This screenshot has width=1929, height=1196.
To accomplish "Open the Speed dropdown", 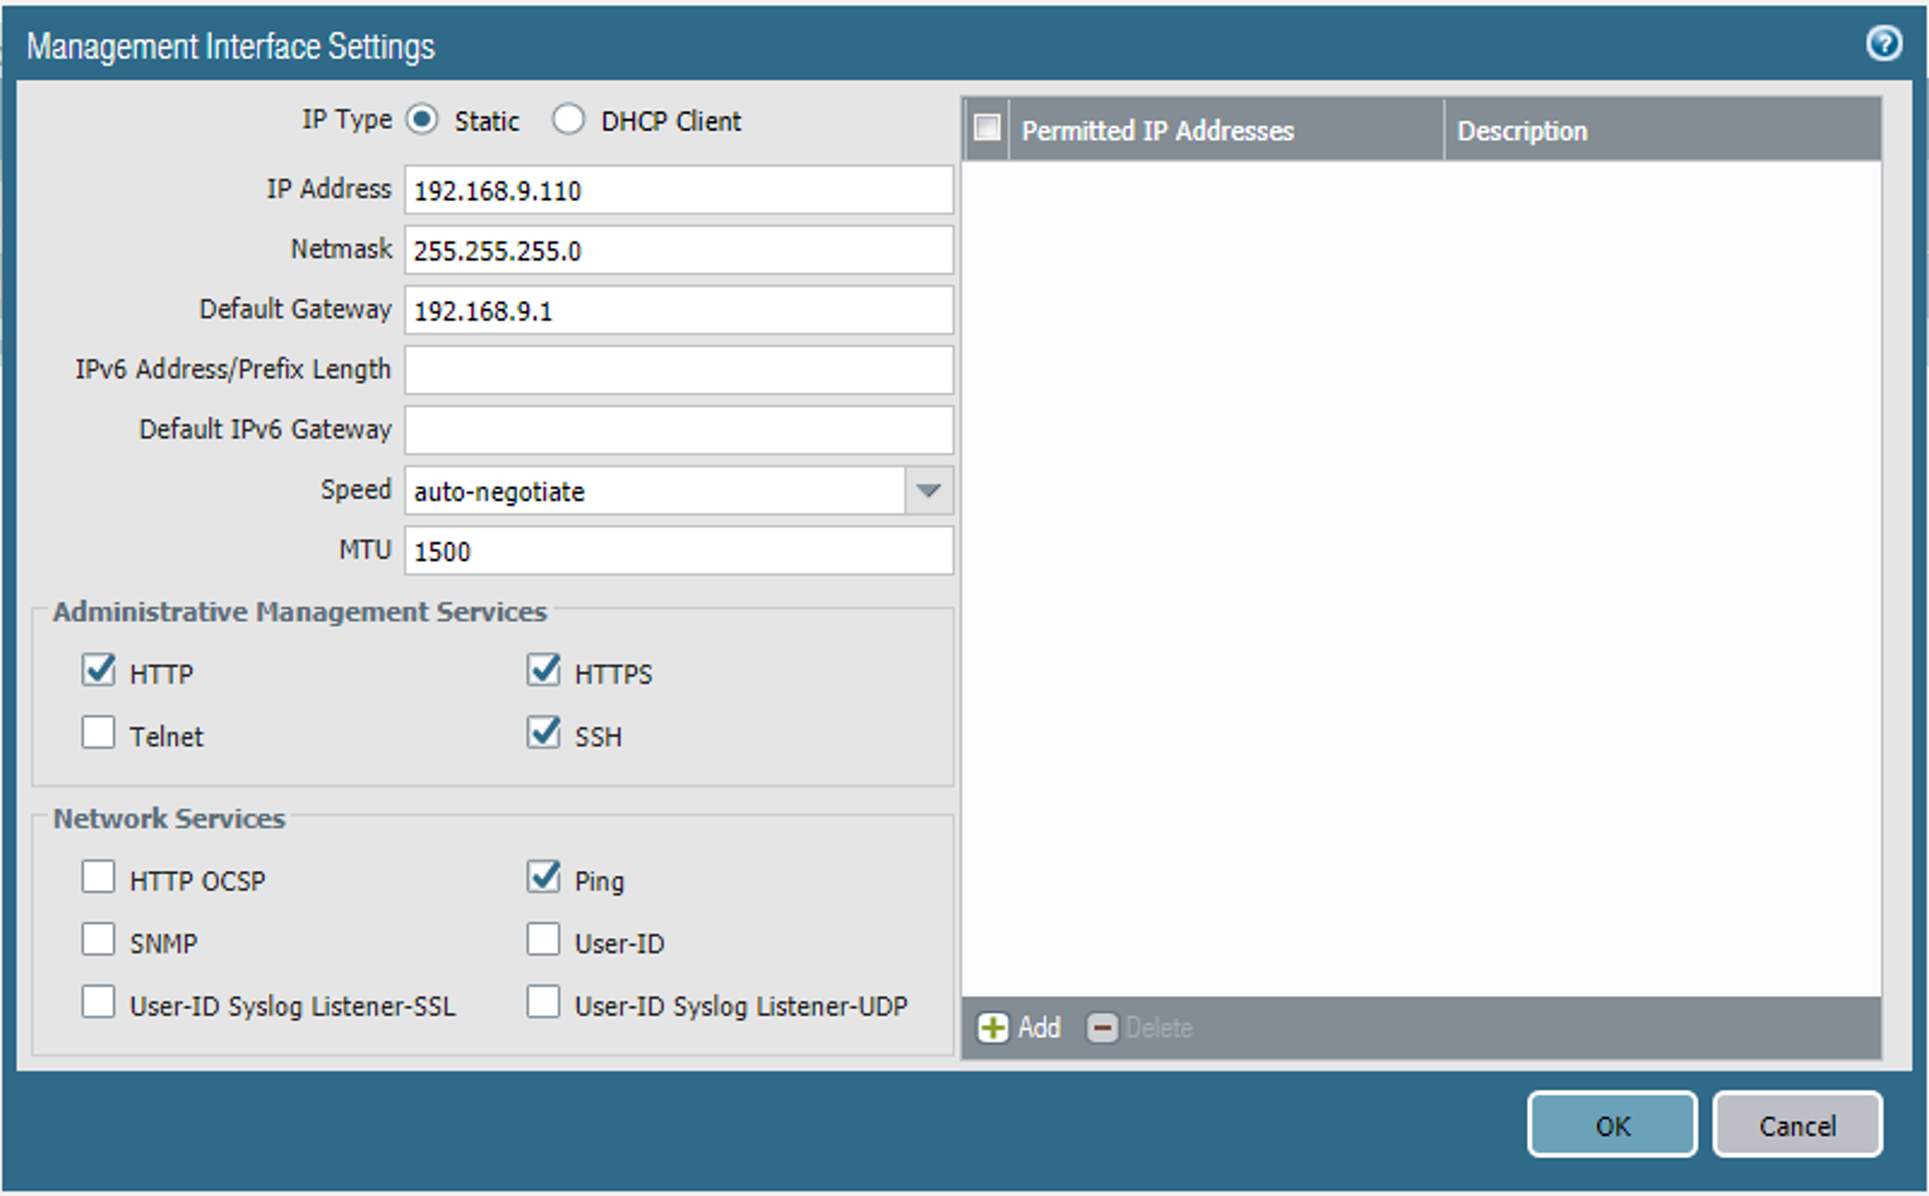I will pyautogui.click(x=929, y=491).
